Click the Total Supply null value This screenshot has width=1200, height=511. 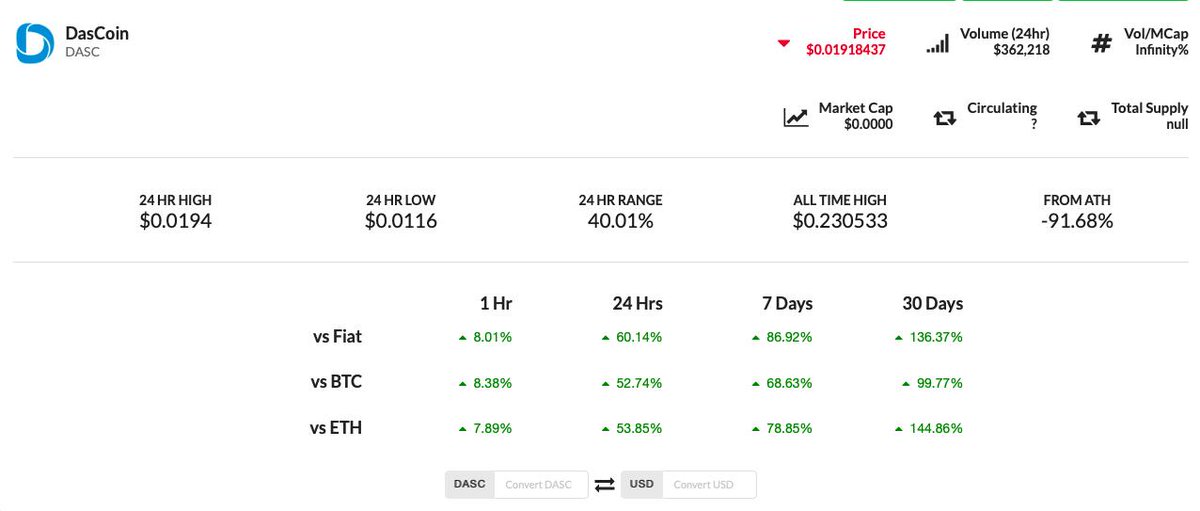tap(1177, 125)
